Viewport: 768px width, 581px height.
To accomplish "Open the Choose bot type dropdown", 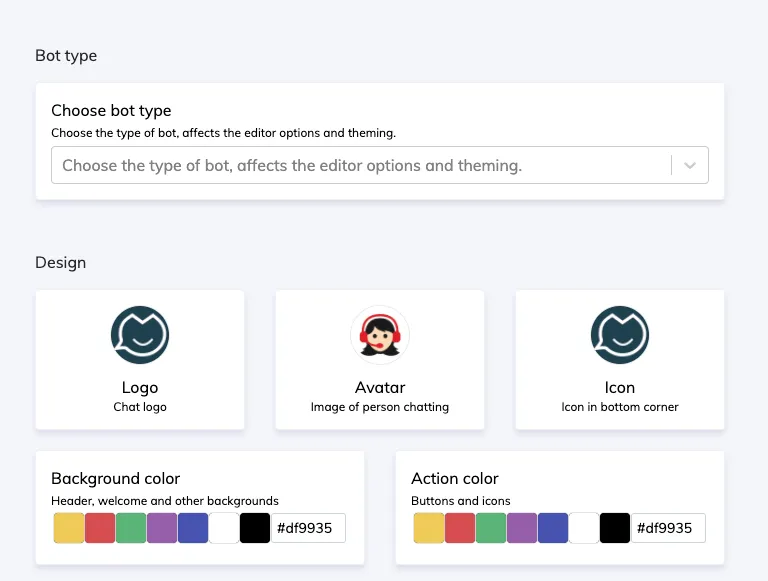I will click(x=380, y=165).
